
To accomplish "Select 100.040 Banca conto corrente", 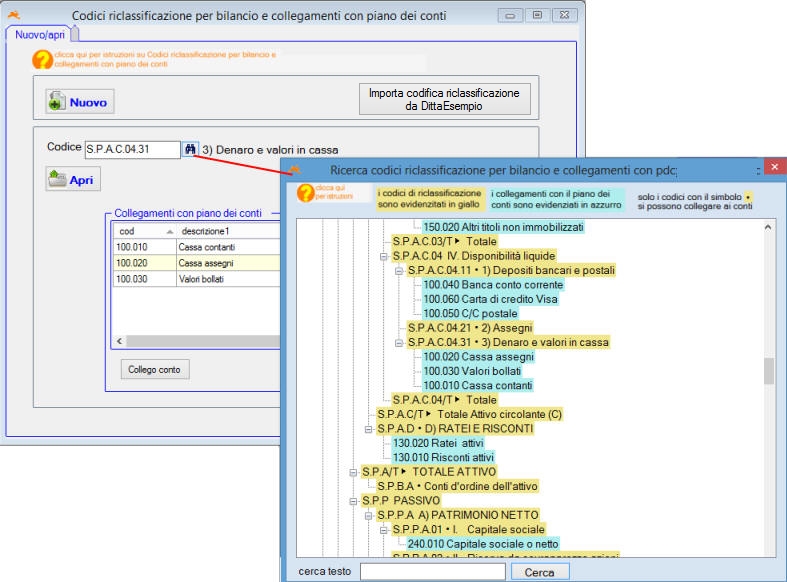I will [x=493, y=285].
